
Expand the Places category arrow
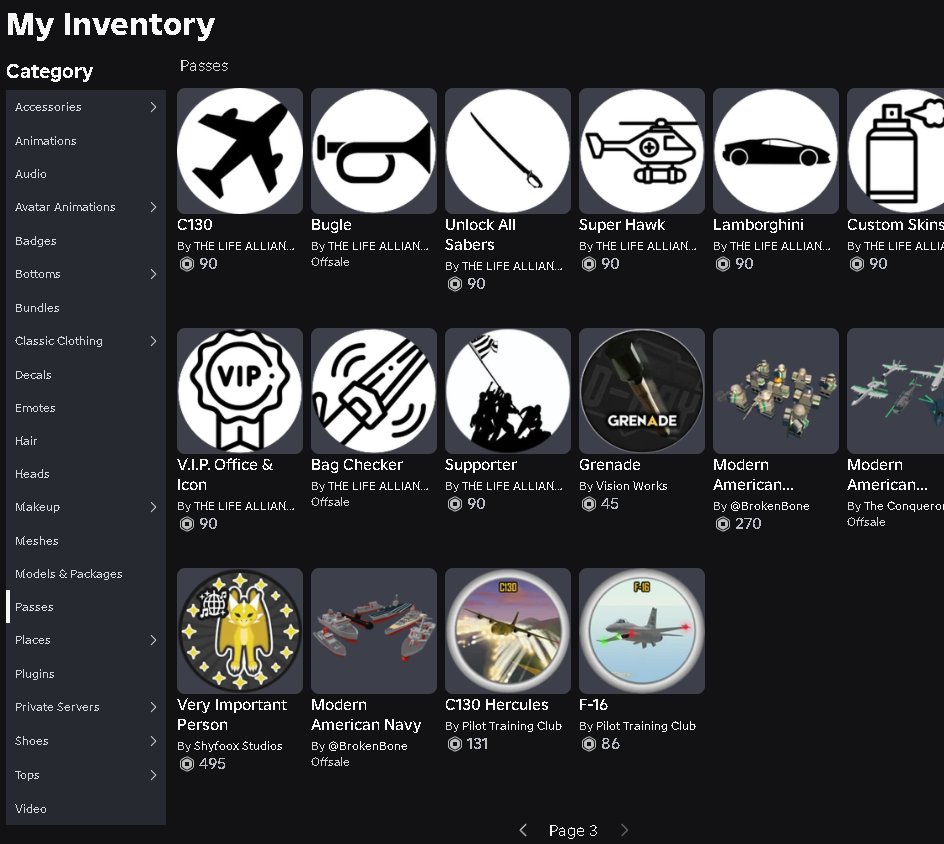(x=154, y=640)
